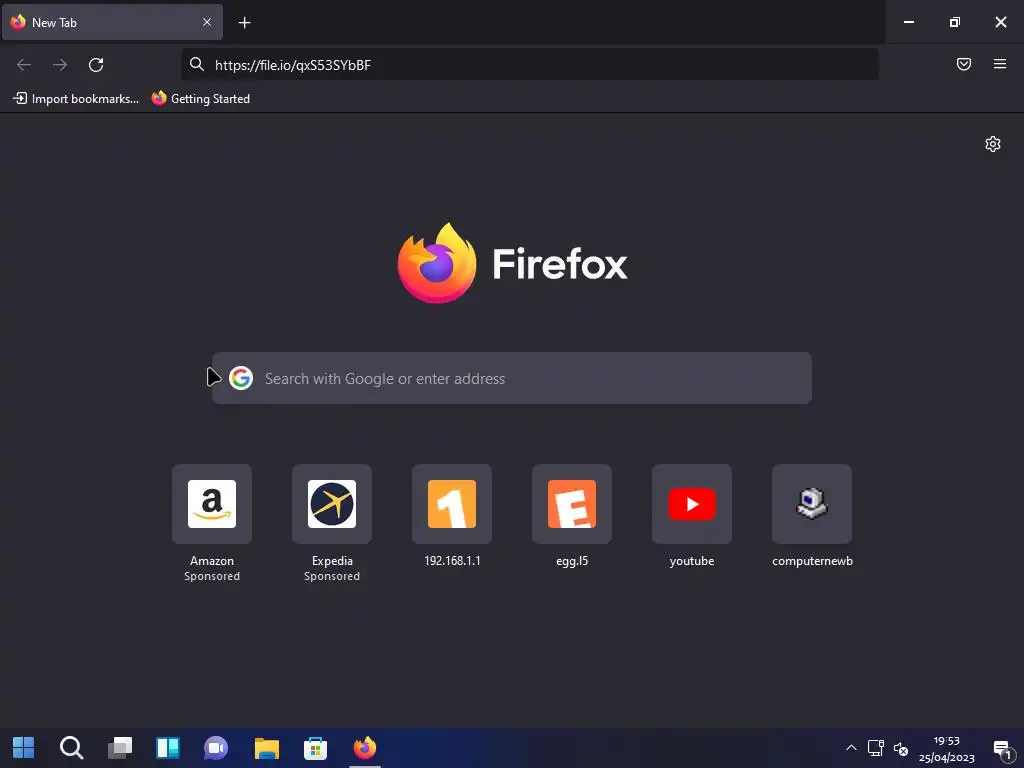The image size is (1024, 768).
Task: Select the New Tab tab
Action: pos(112,22)
